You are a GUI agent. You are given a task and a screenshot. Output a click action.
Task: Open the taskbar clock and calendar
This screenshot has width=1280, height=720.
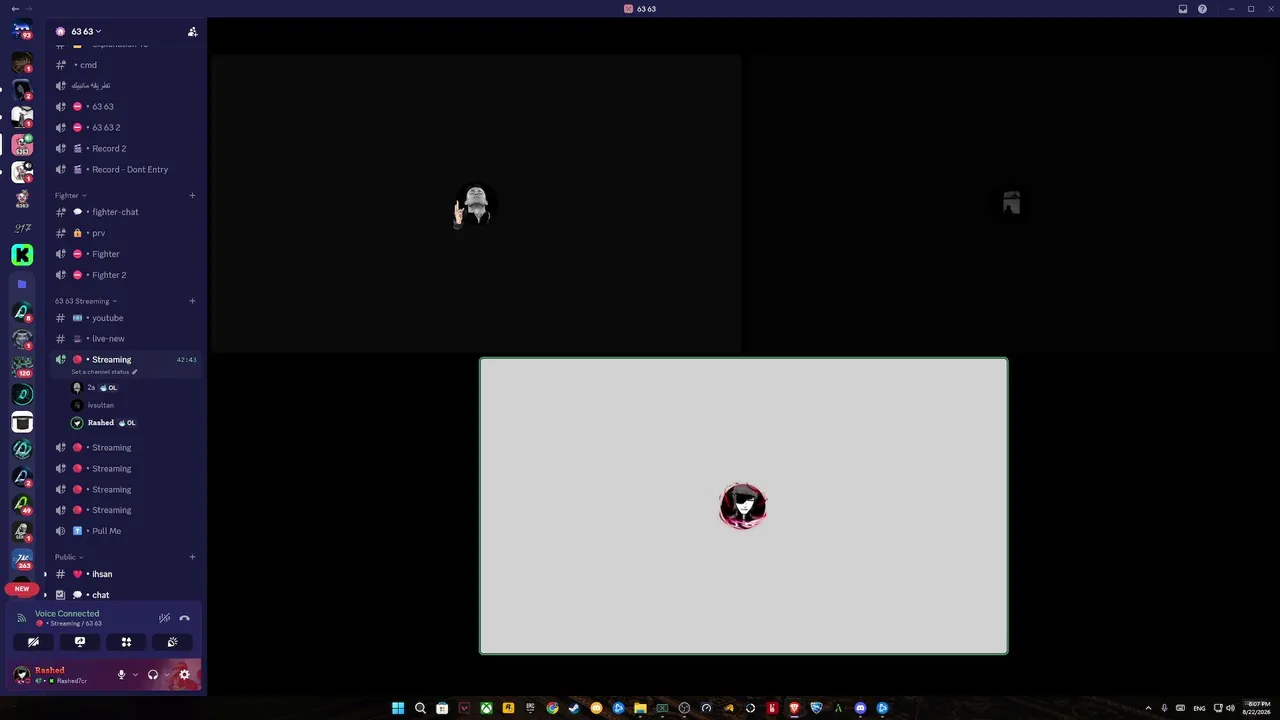point(1257,708)
